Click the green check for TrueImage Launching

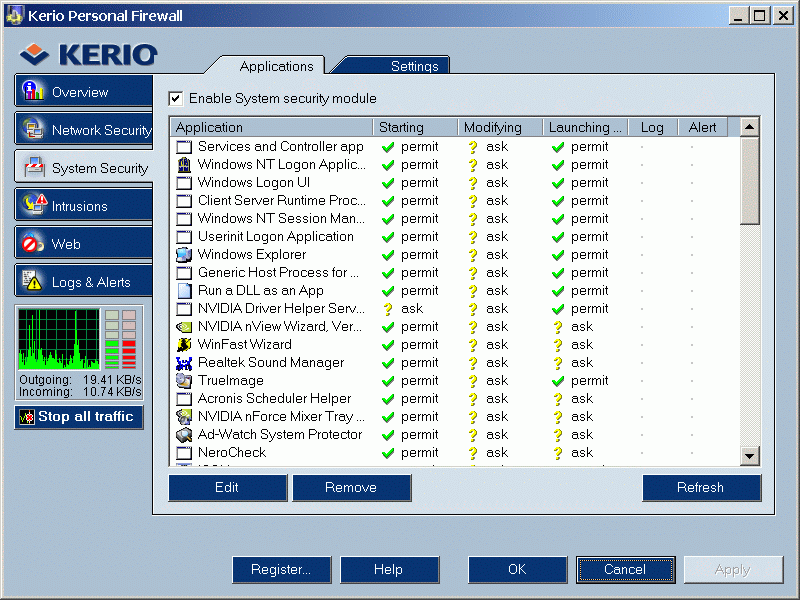(x=558, y=381)
